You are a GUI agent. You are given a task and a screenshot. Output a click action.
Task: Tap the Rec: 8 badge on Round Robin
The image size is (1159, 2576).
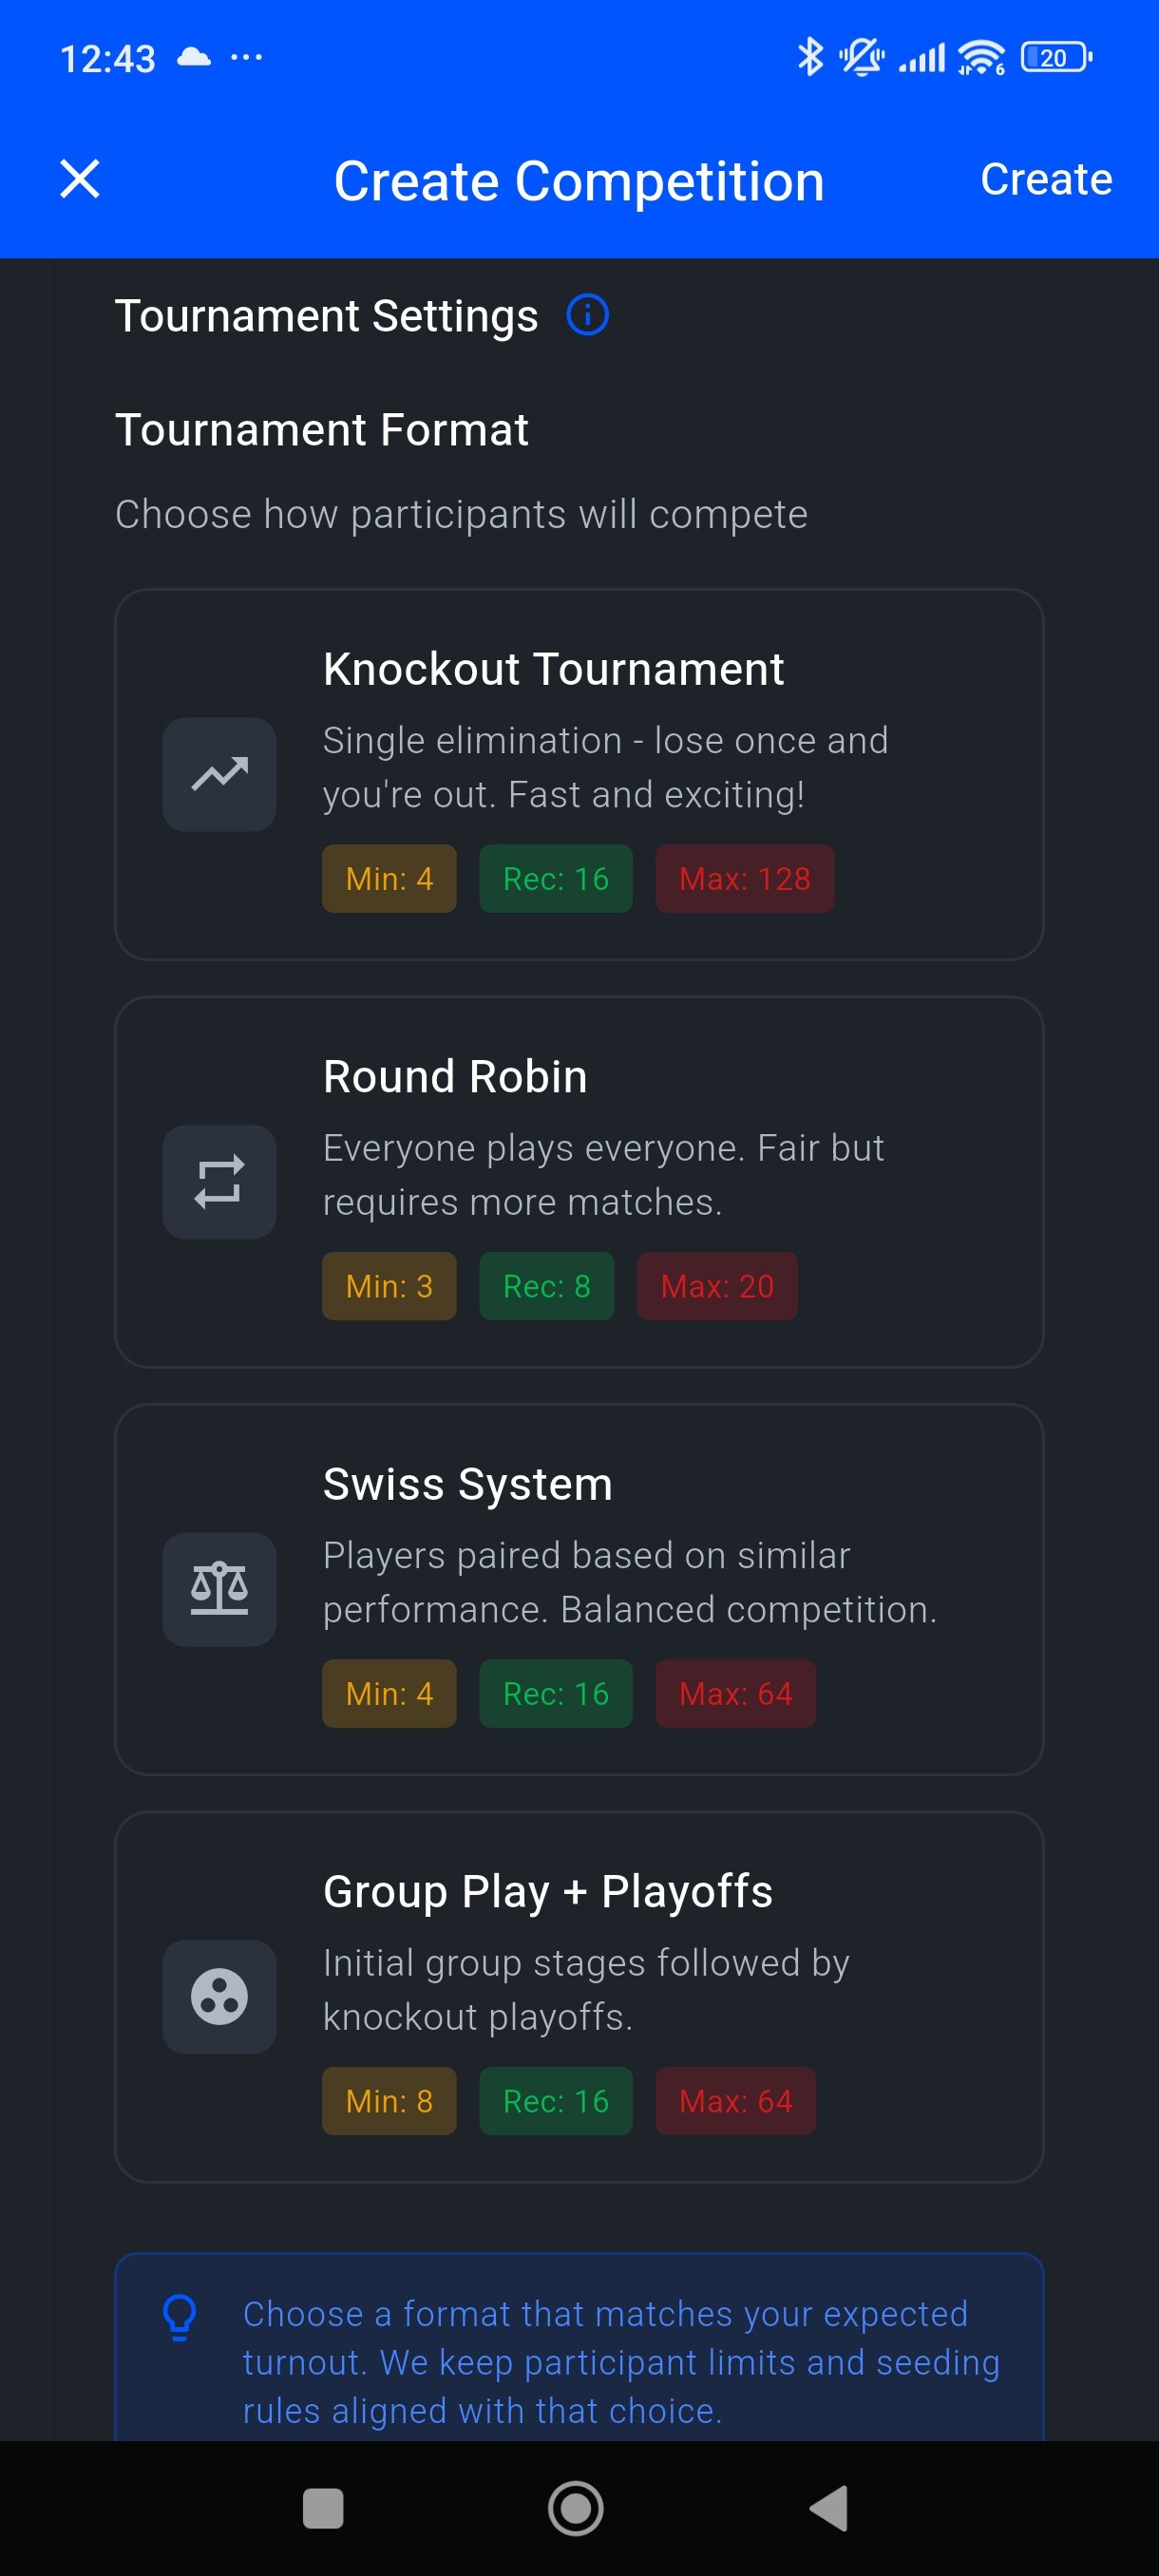pos(546,1286)
